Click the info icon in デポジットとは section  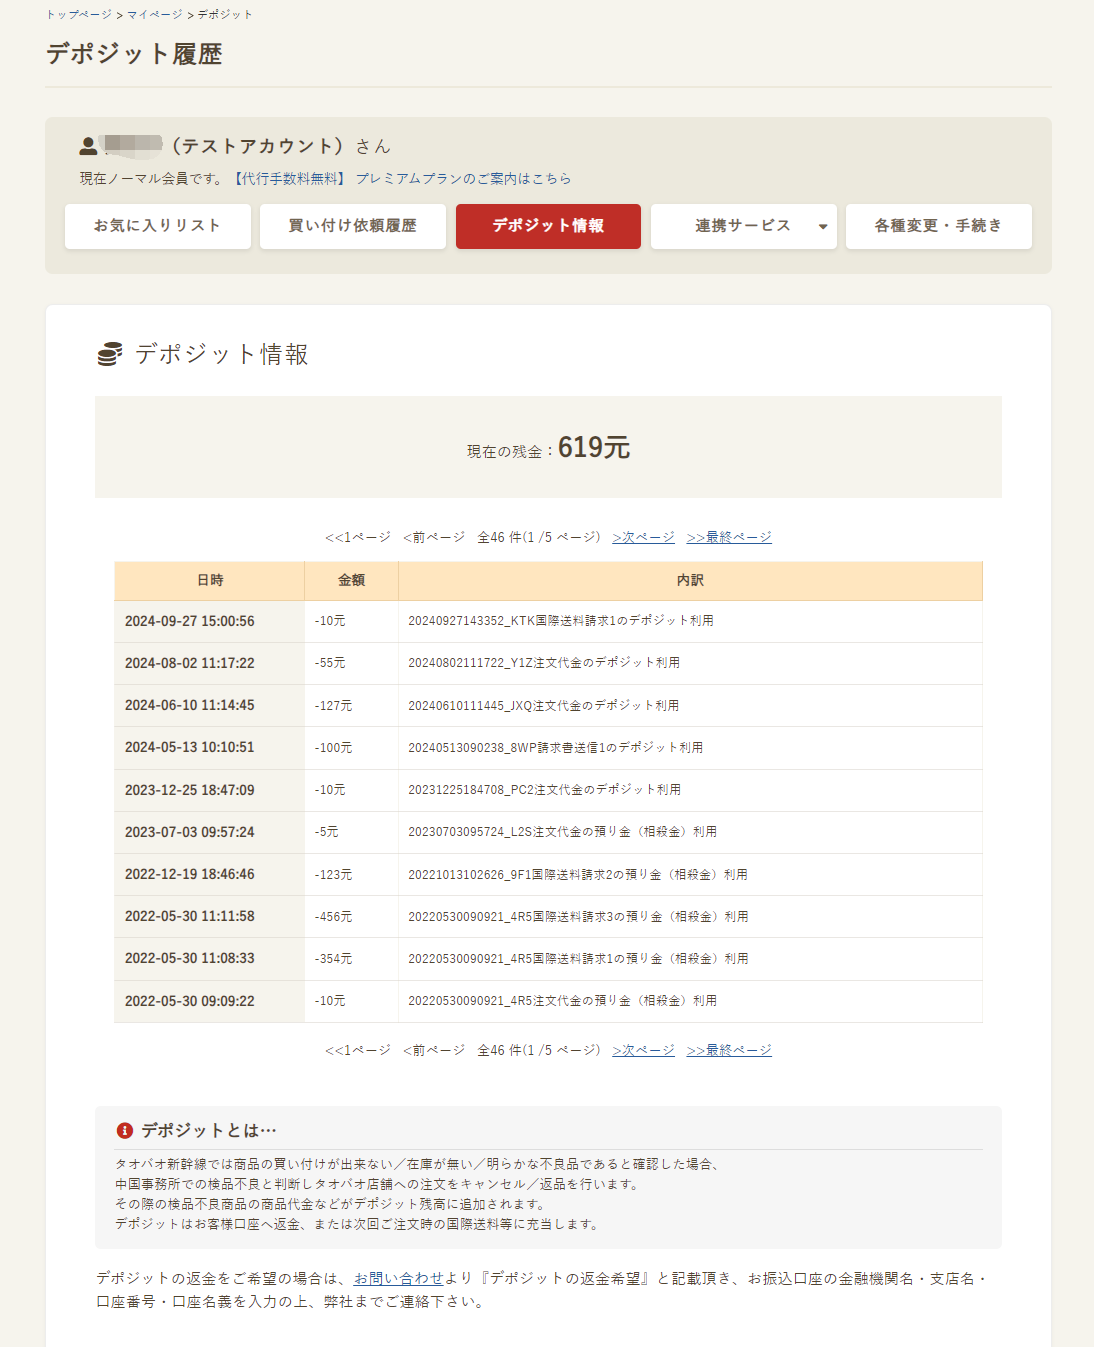click(x=124, y=1131)
